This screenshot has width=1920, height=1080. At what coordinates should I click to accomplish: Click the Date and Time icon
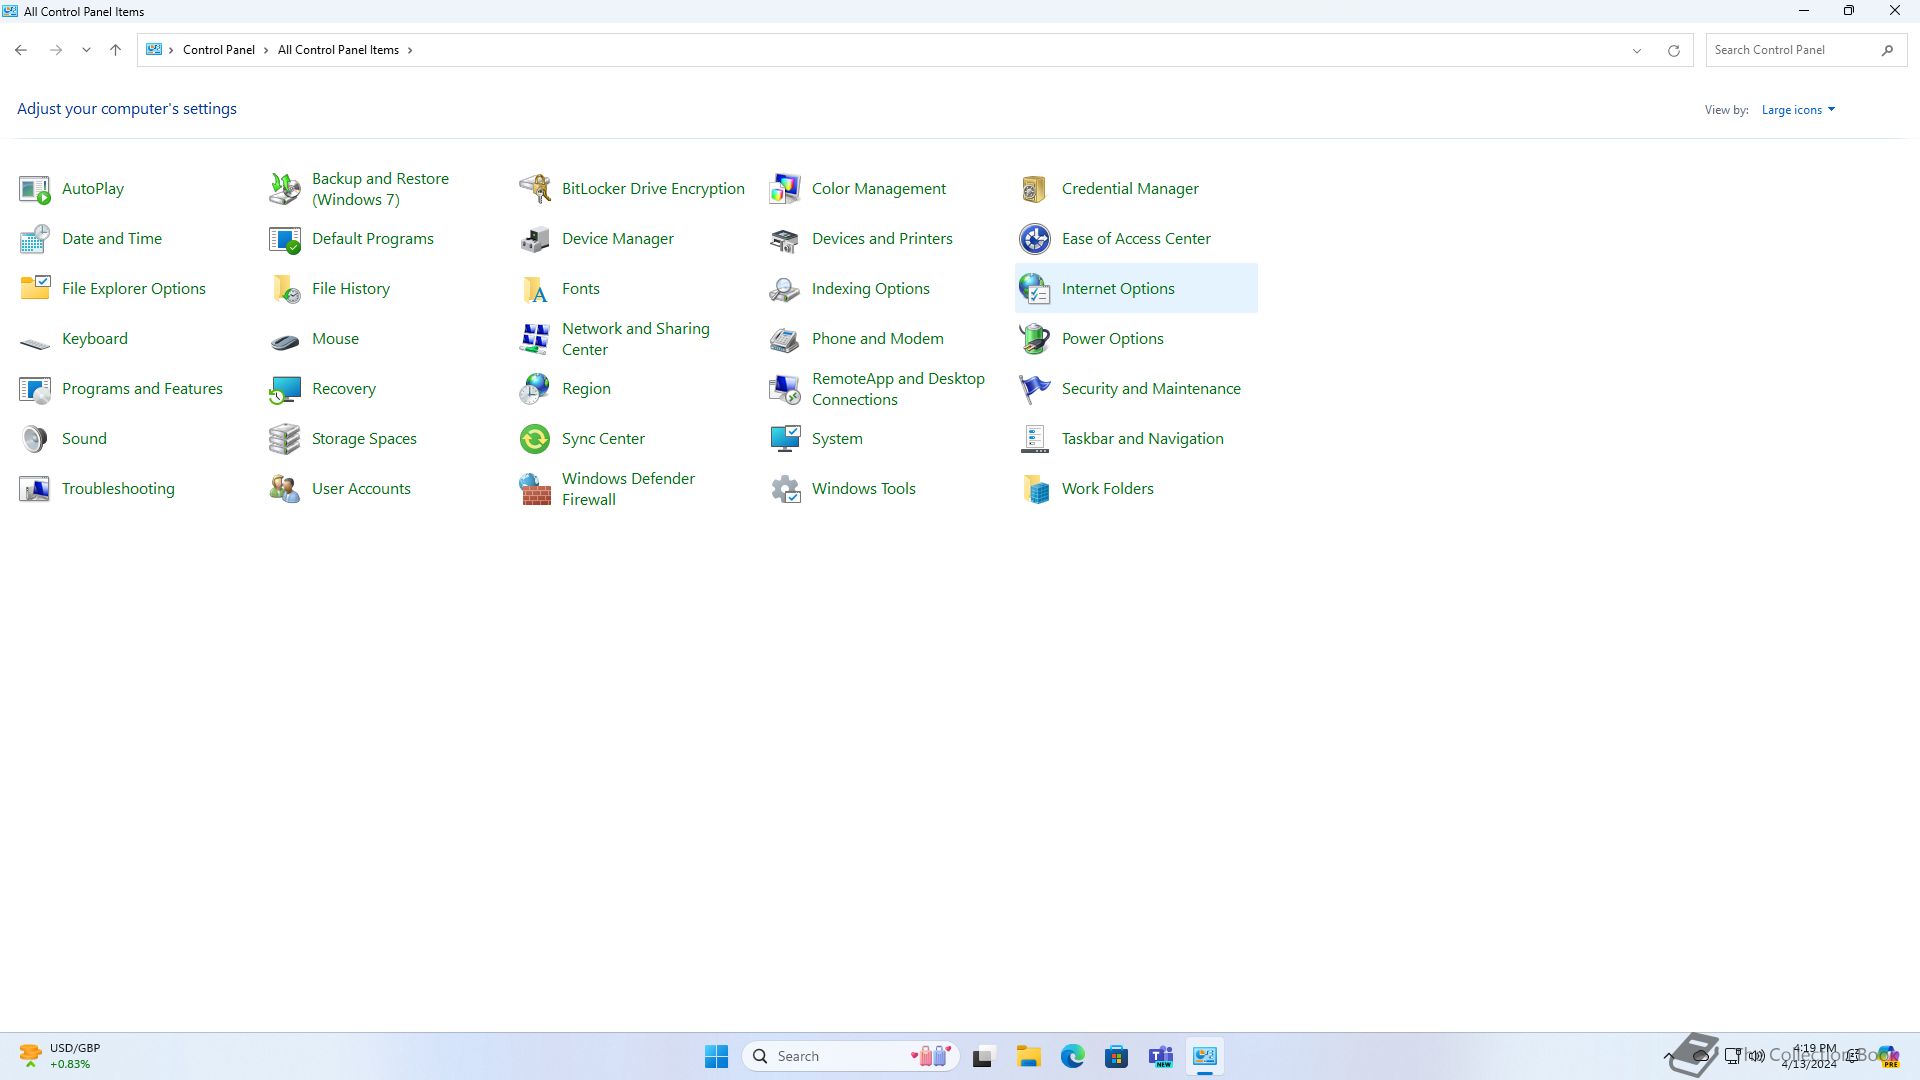[35, 239]
